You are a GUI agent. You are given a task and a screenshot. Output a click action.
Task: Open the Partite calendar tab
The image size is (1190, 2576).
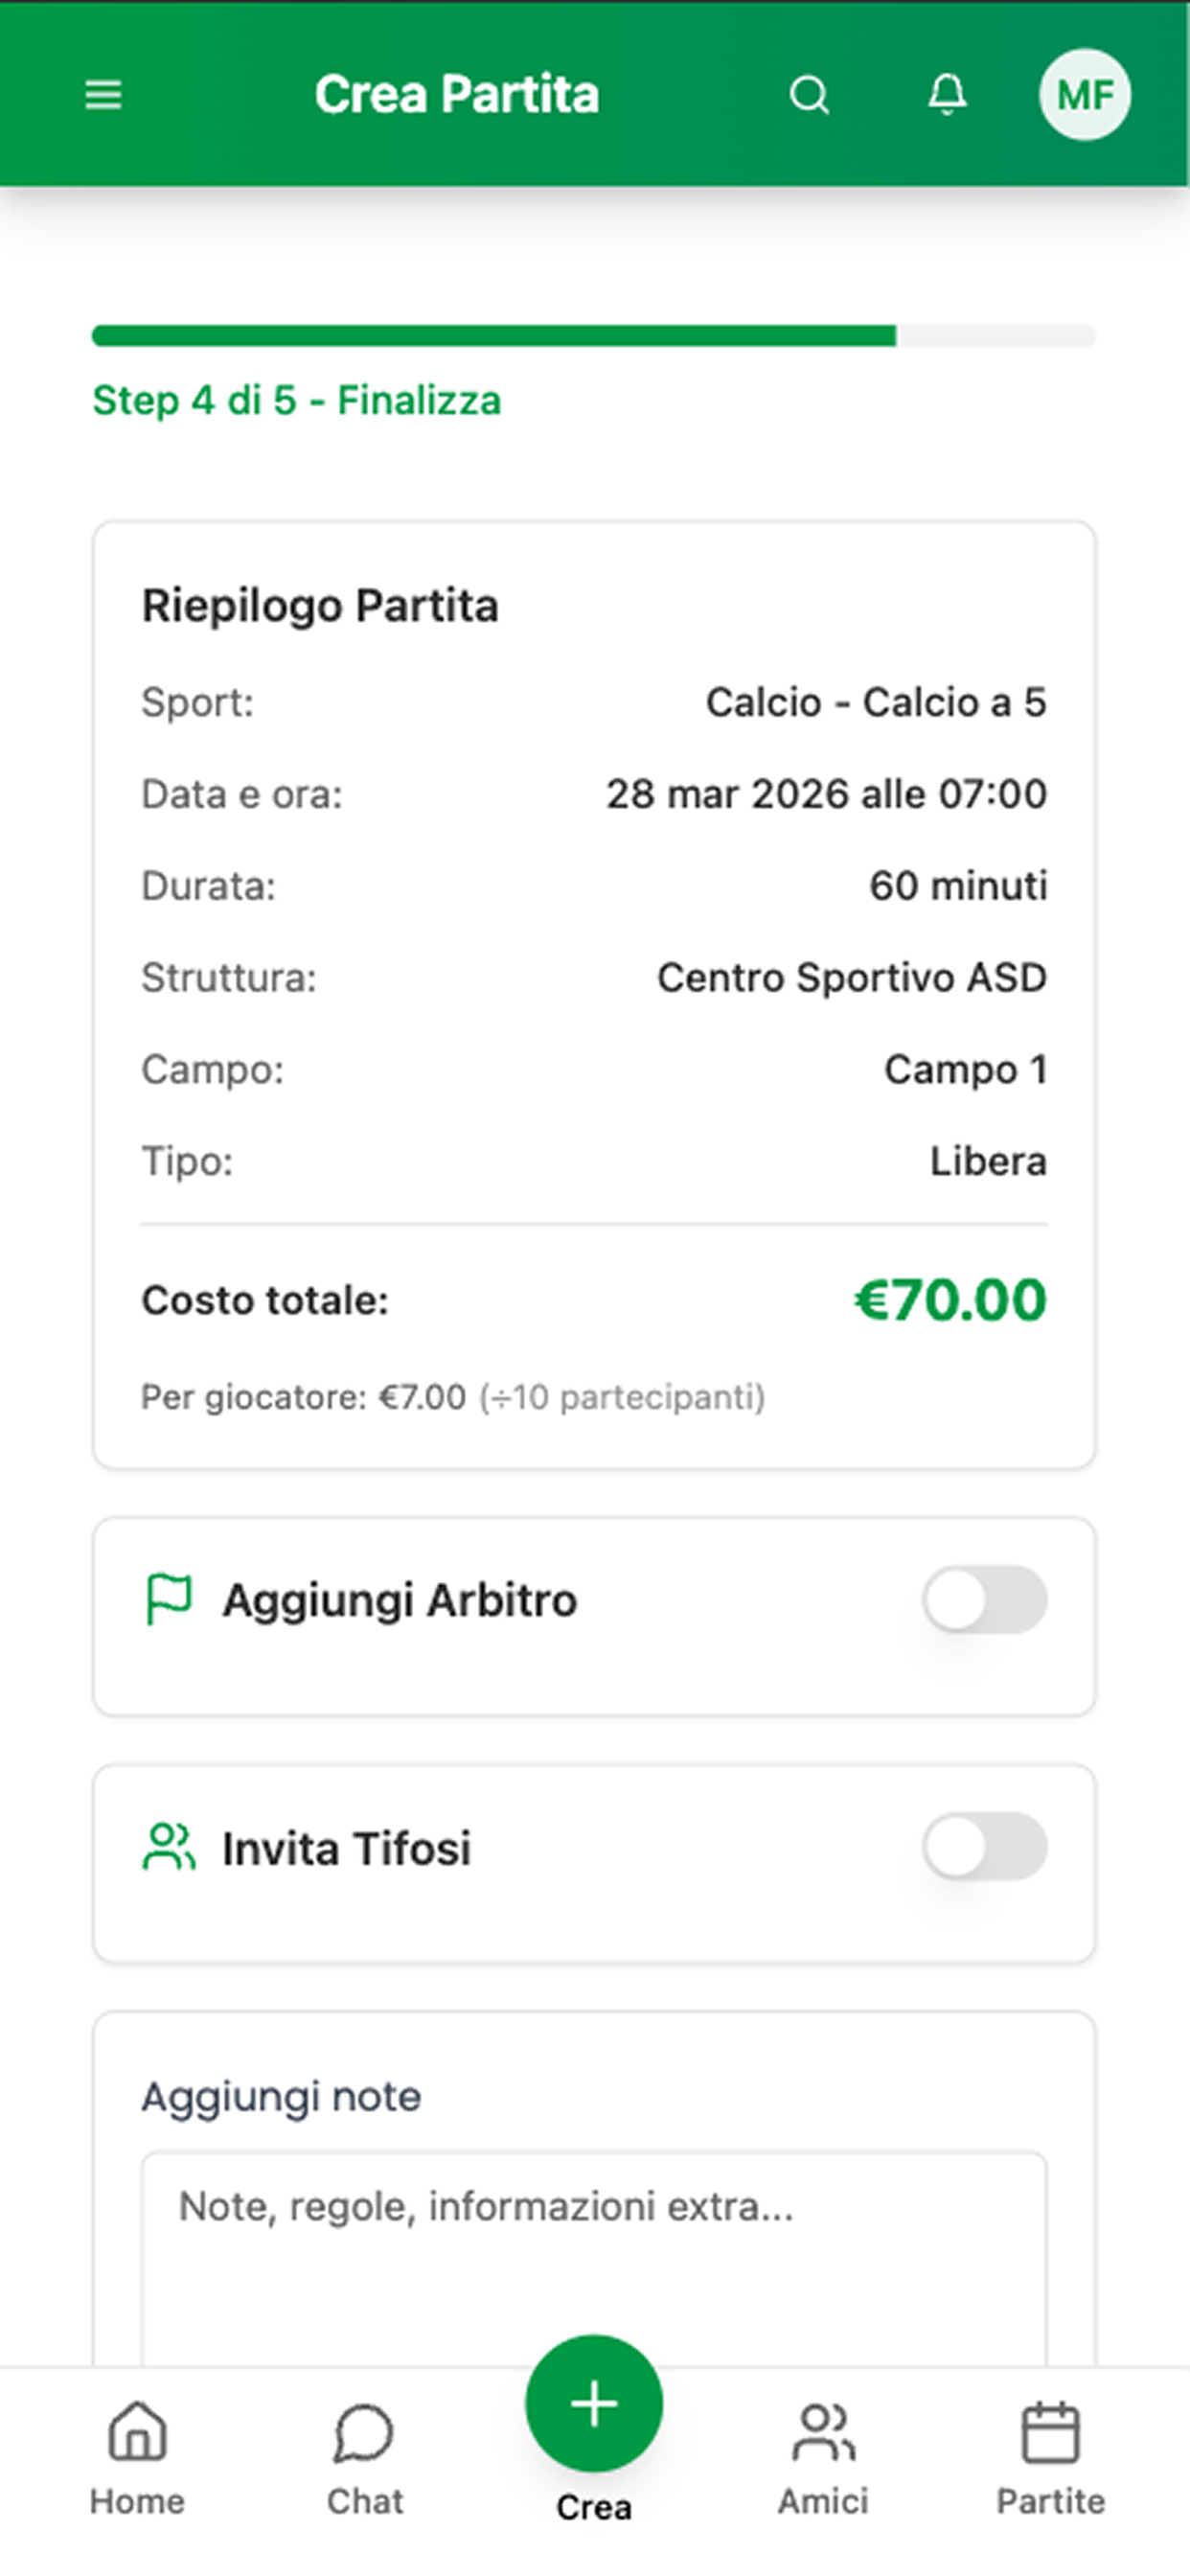tap(1051, 2458)
